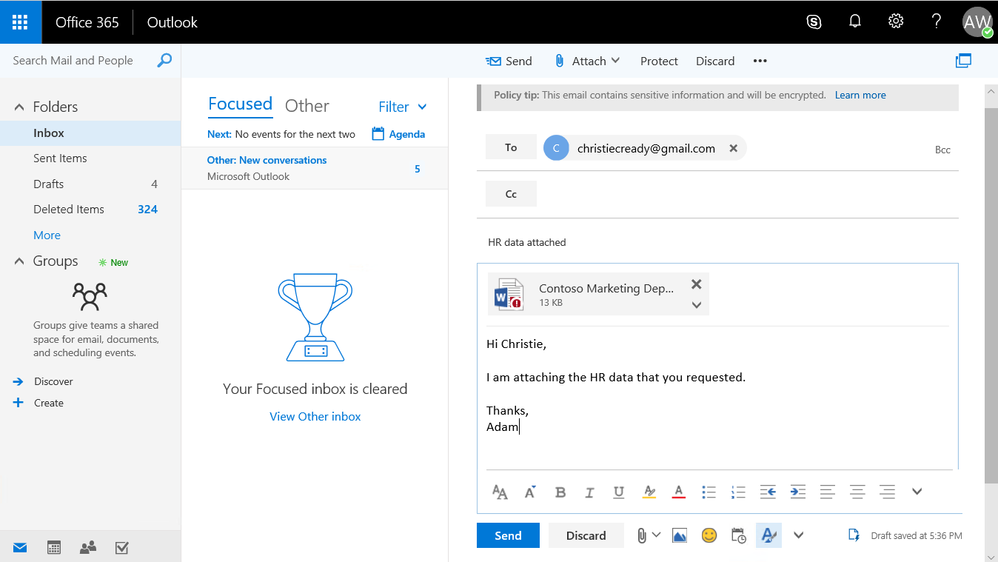Remove recipient christiecready@gmail.com
The height and width of the screenshot is (562, 998).
(733, 148)
